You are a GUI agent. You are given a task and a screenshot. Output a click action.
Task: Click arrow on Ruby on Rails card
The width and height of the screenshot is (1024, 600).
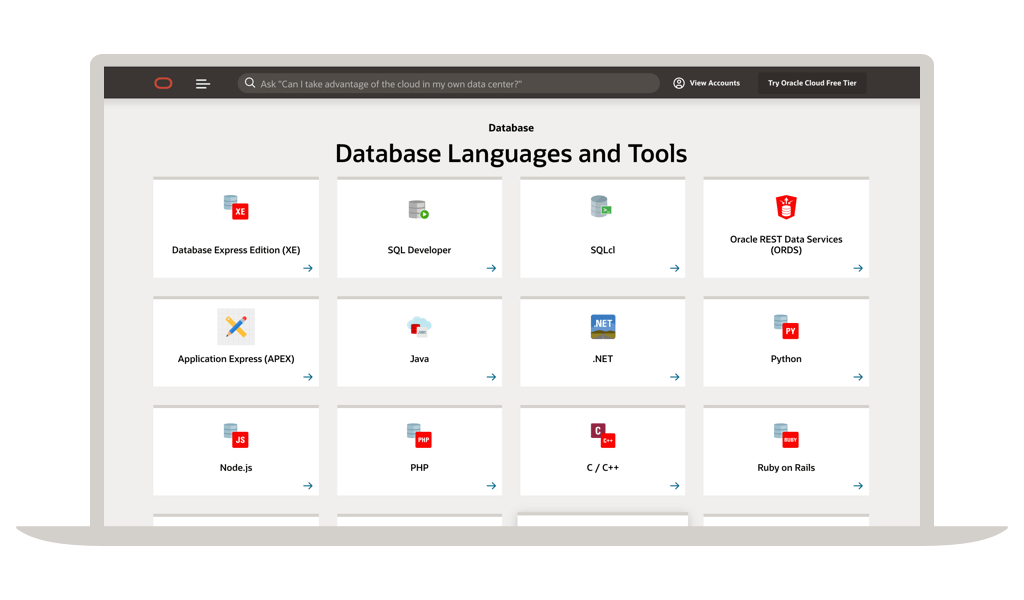(858, 486)
